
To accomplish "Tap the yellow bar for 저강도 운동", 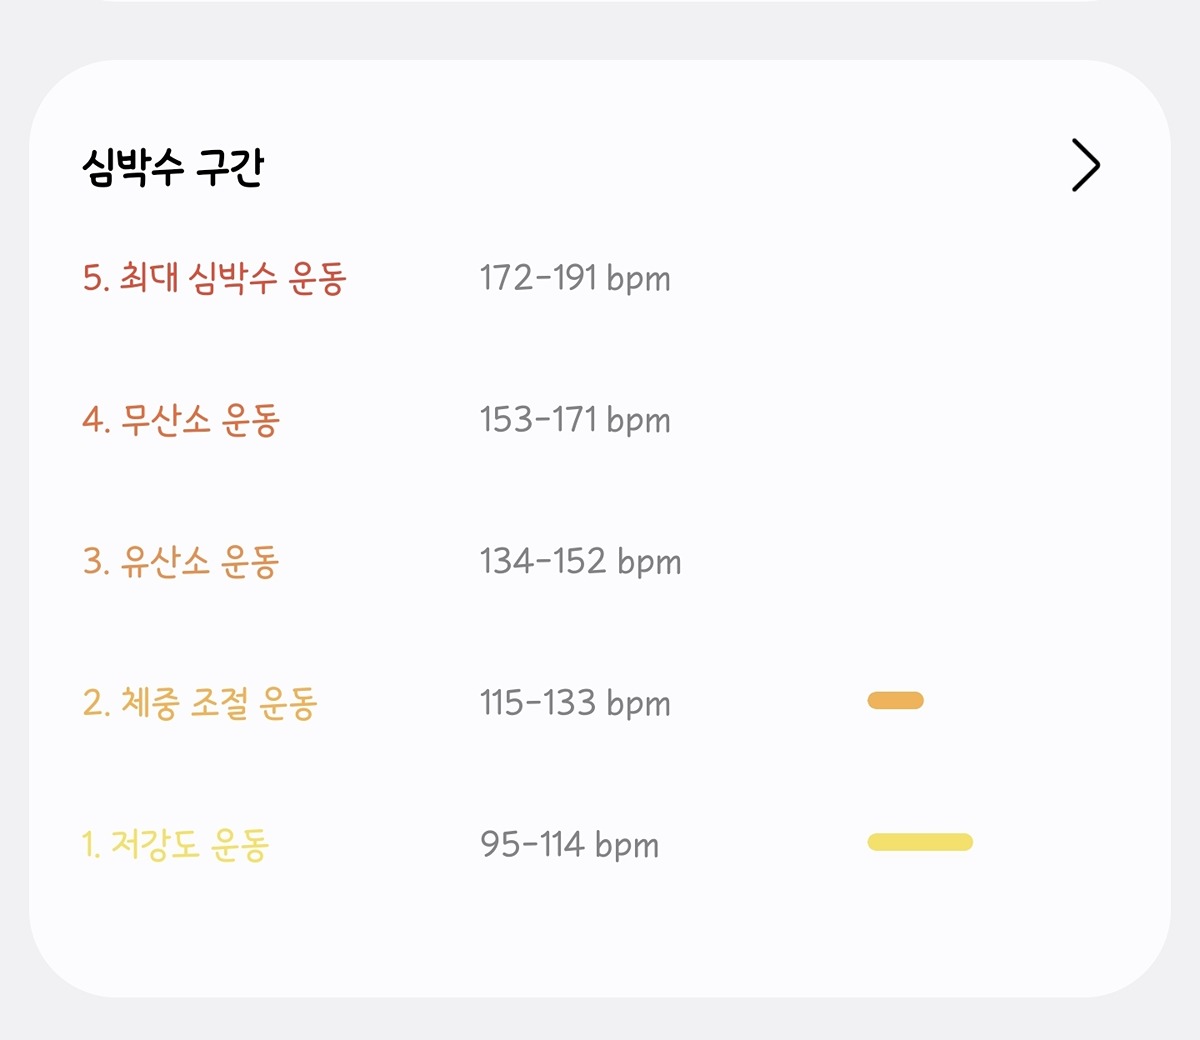I will (920, 842).
